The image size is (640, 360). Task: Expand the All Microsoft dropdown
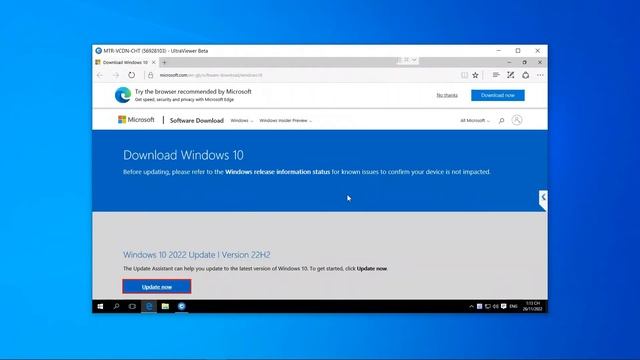click(475, 120)
